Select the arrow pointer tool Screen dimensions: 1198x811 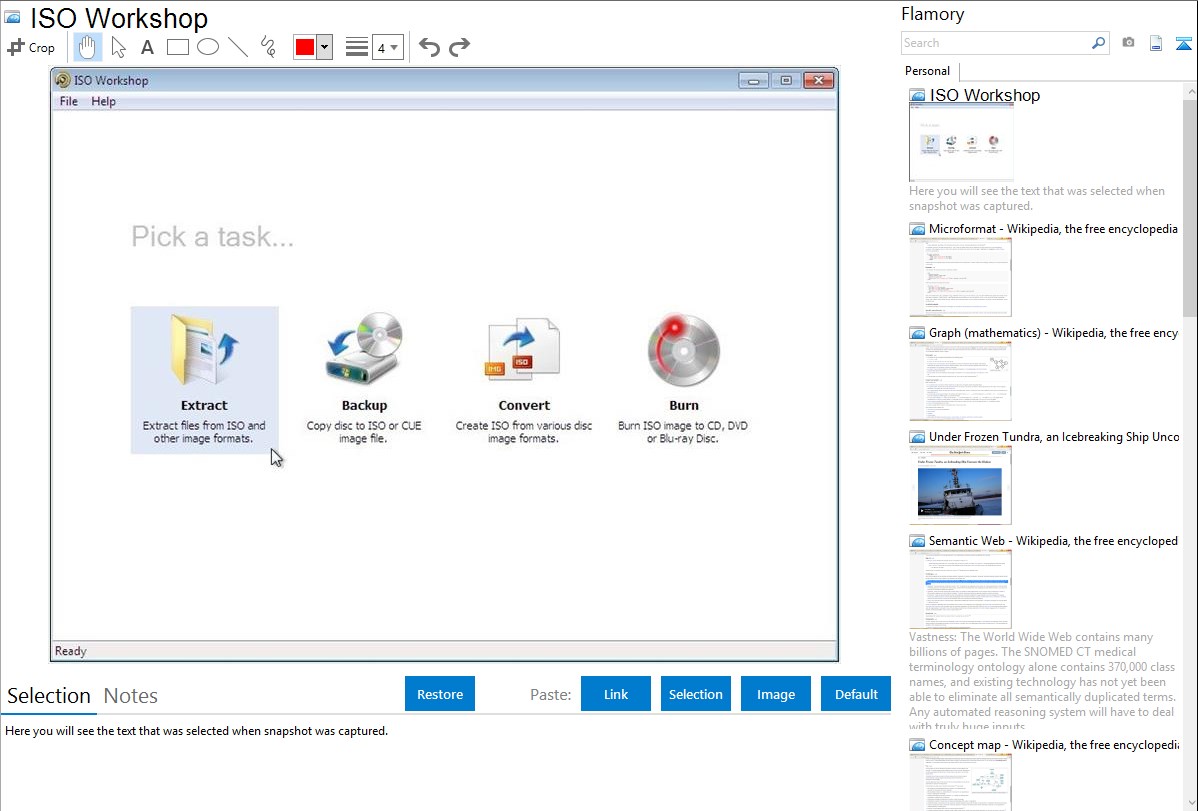pyautogui.click(x=118, y=47)
